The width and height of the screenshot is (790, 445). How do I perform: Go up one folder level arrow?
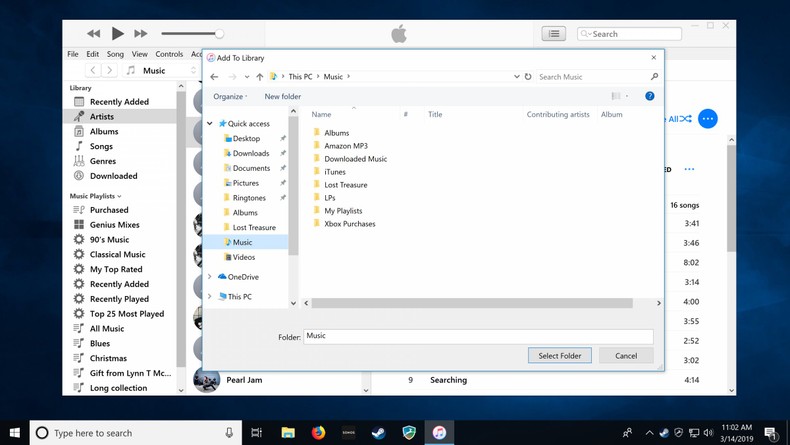pos(260,77)
